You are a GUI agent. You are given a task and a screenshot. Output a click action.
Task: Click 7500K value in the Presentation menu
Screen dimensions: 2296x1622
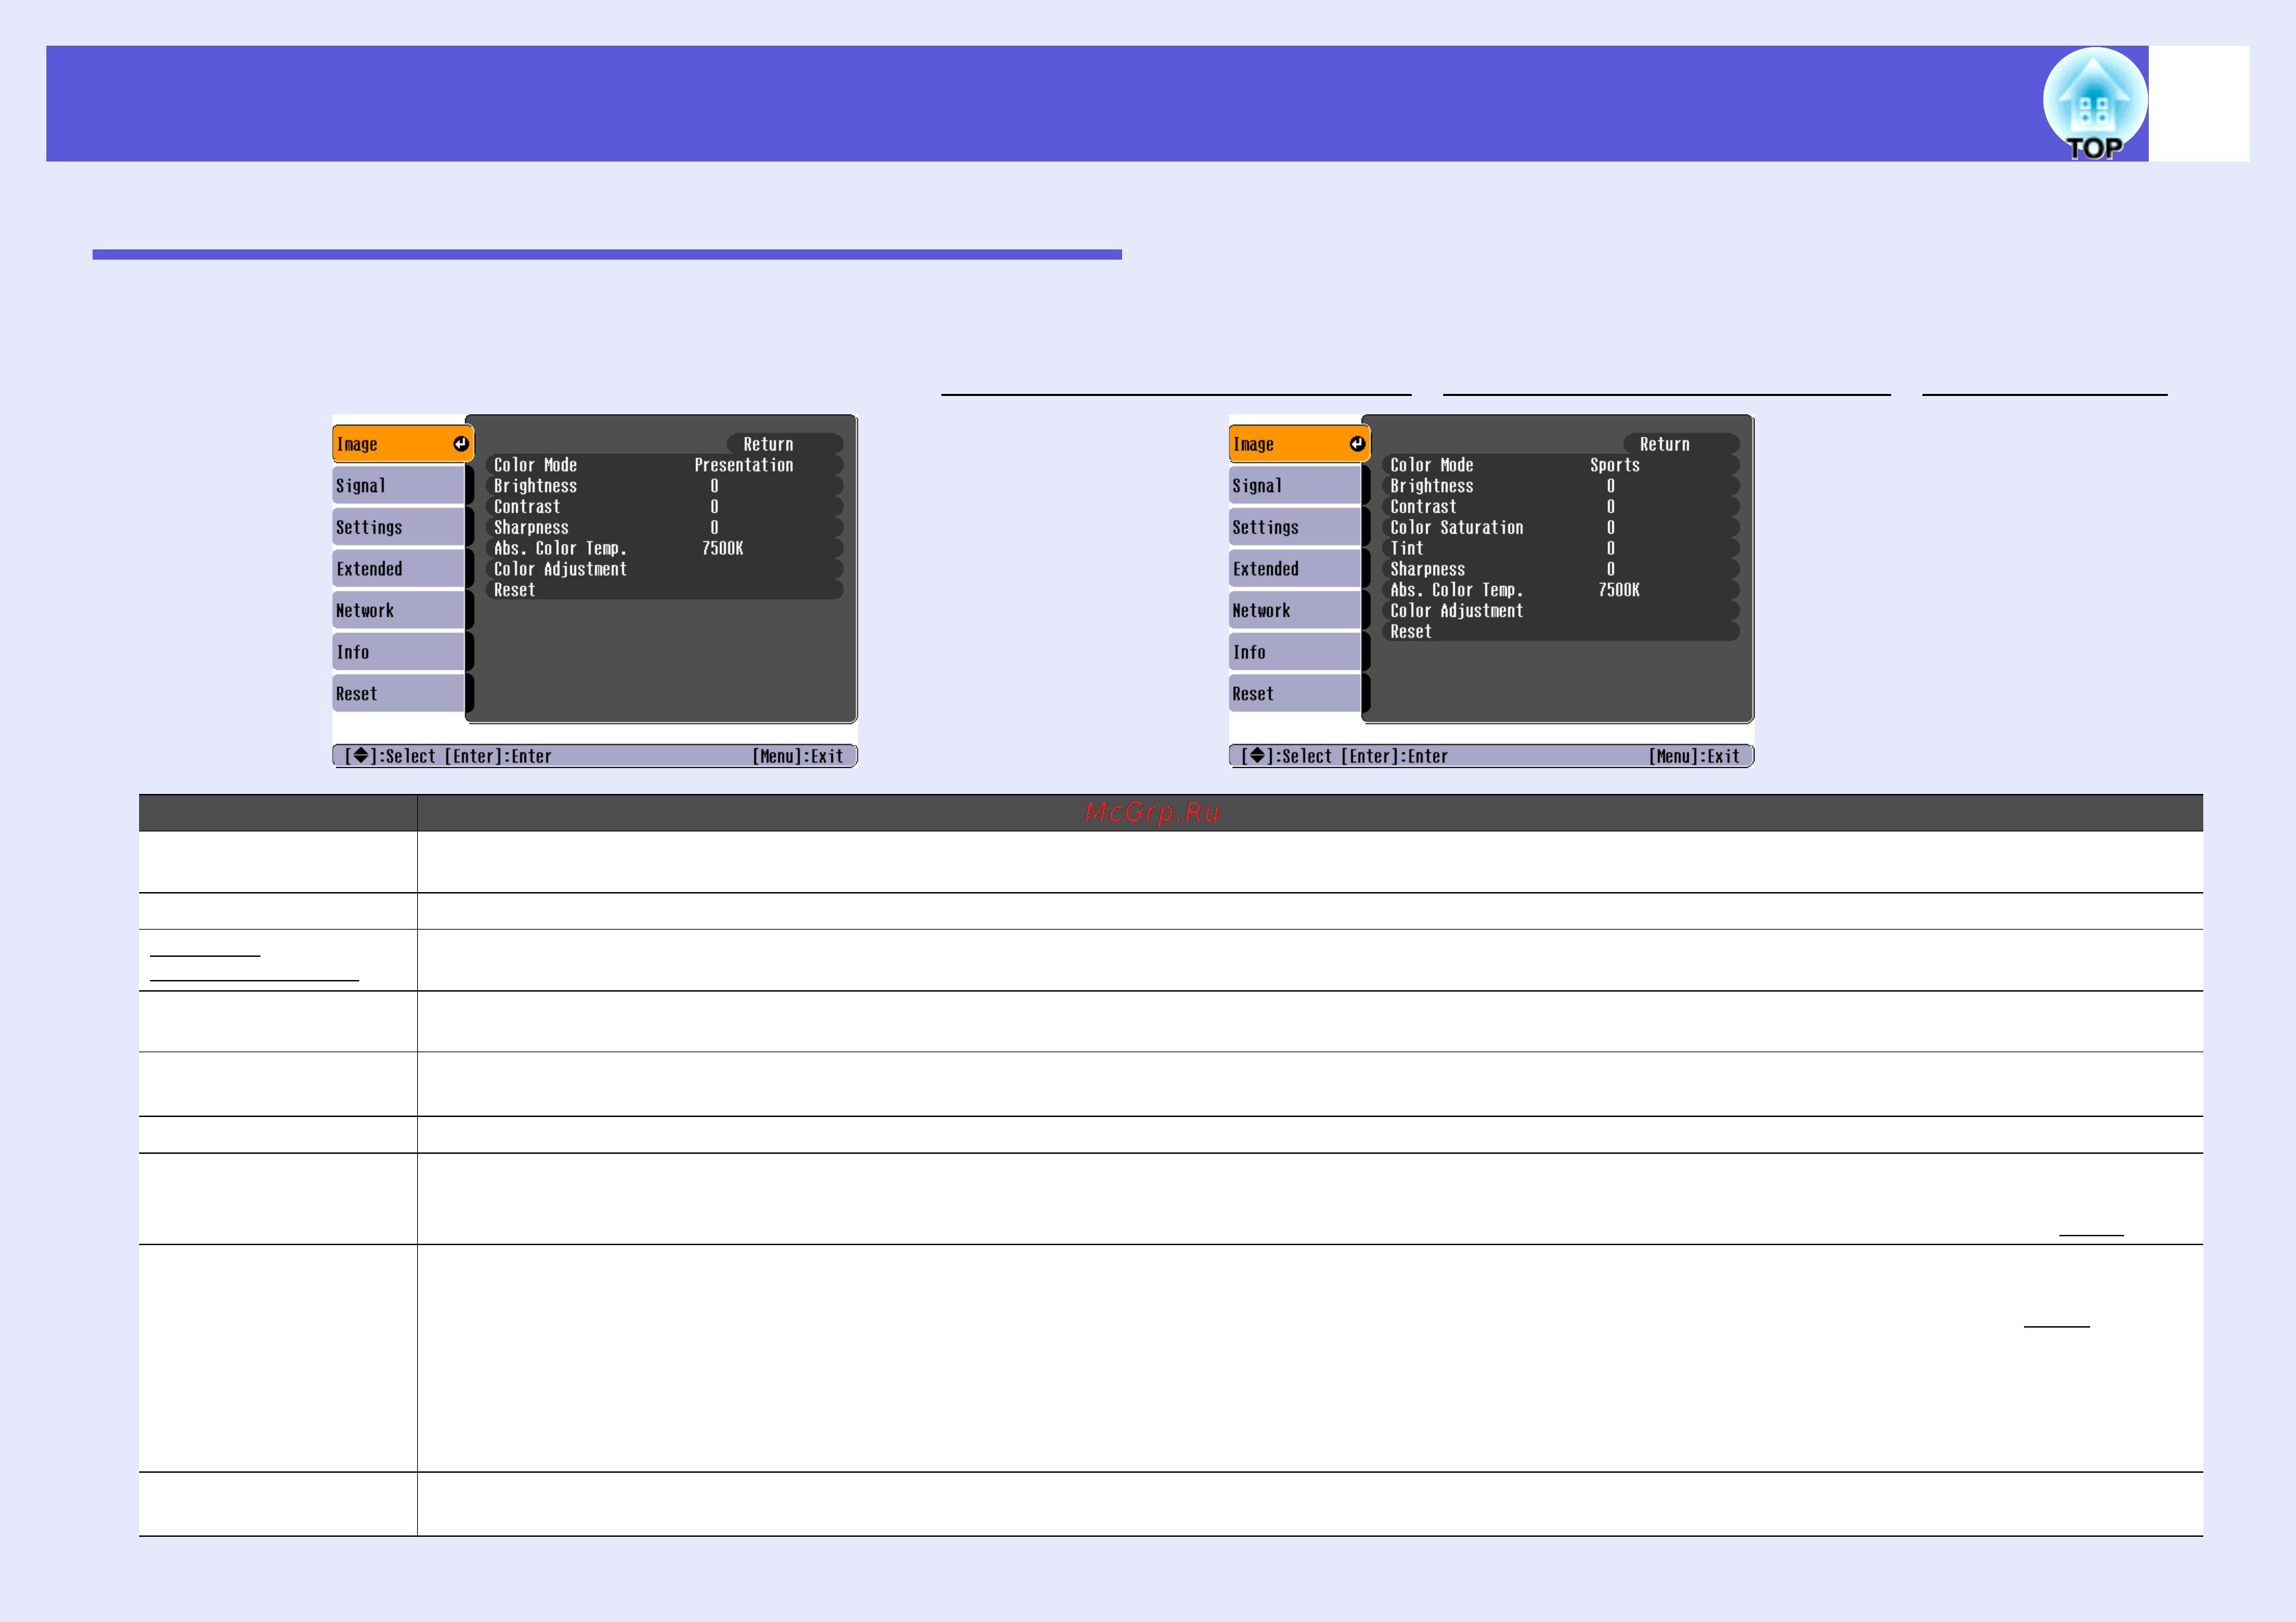[722, 548]
